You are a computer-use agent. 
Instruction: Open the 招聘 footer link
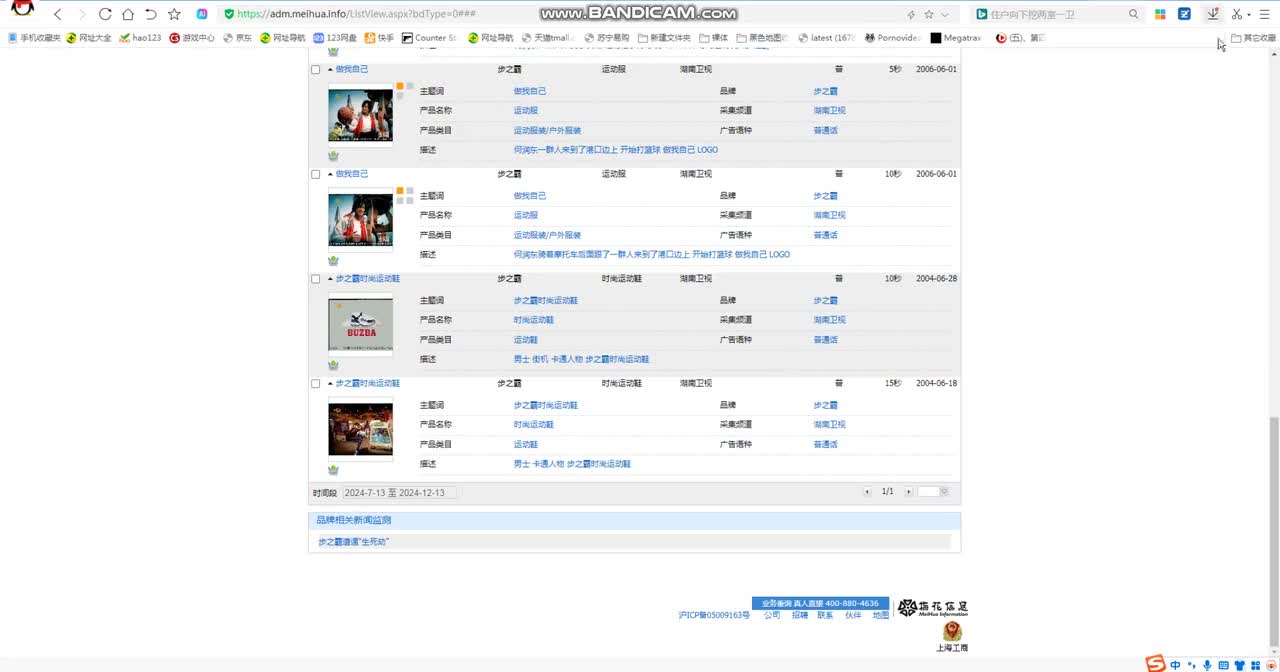(x=800, y=616)
